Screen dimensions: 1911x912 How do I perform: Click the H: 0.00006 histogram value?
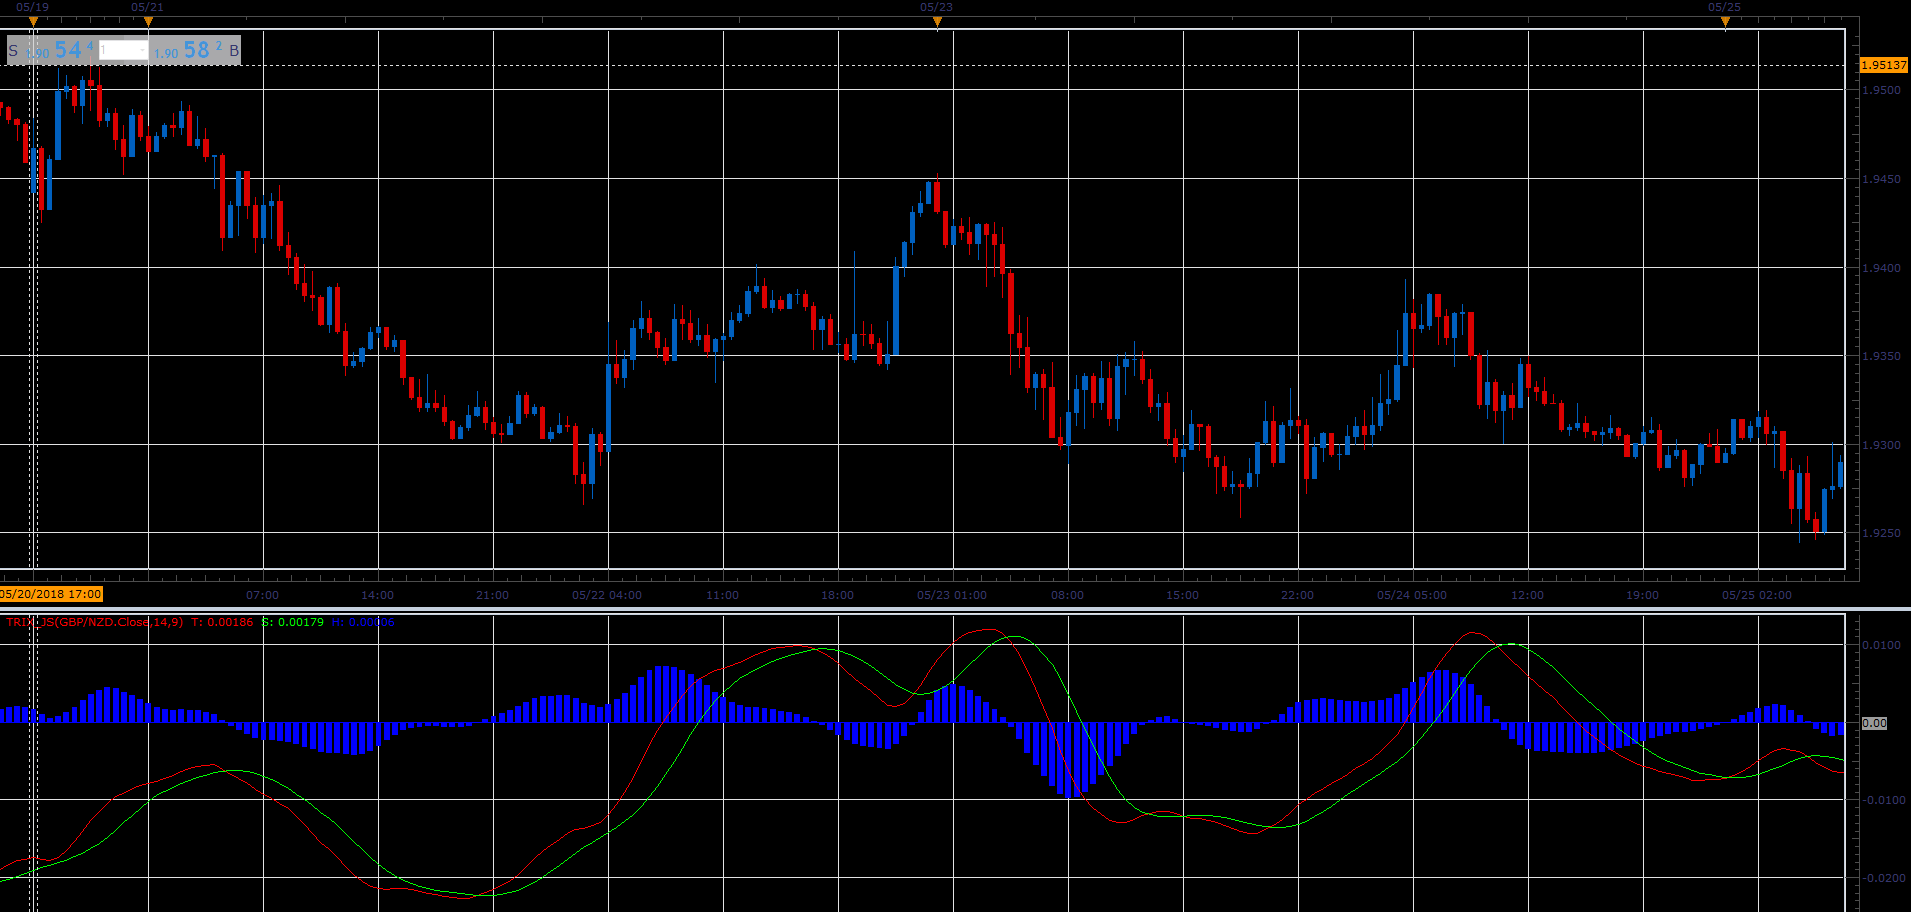[363, 622]
